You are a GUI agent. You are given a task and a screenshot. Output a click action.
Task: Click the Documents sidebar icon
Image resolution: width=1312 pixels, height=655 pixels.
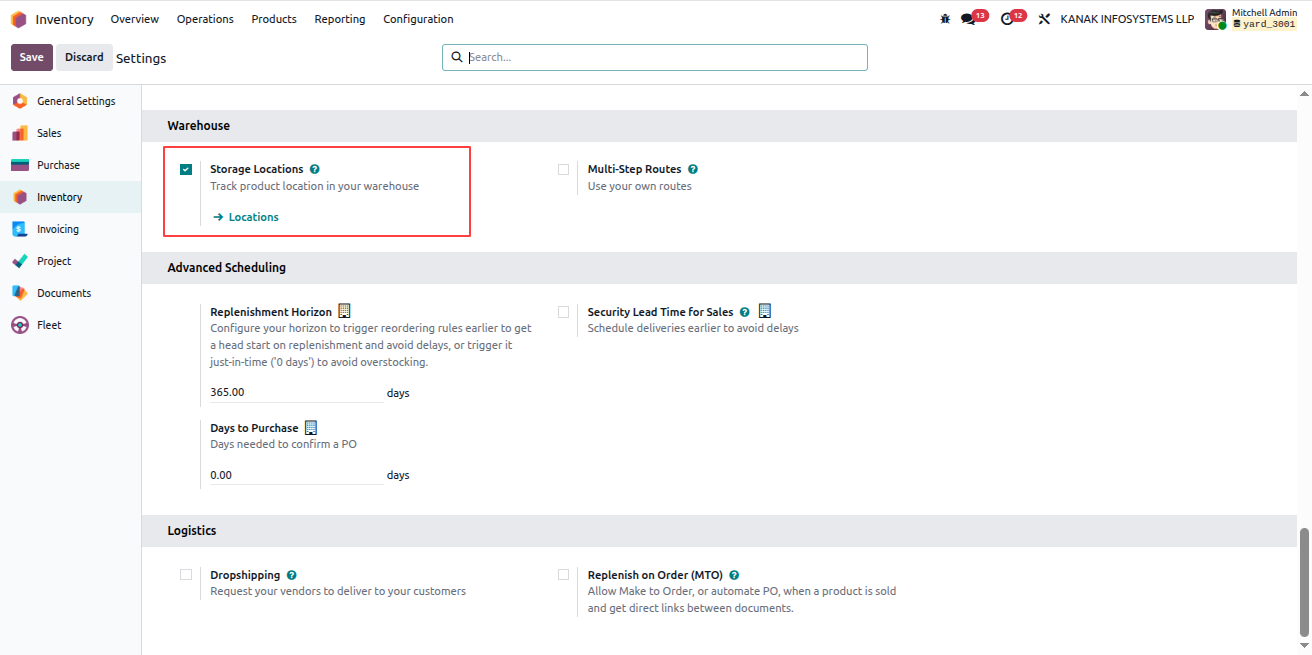tap(20, 293)
